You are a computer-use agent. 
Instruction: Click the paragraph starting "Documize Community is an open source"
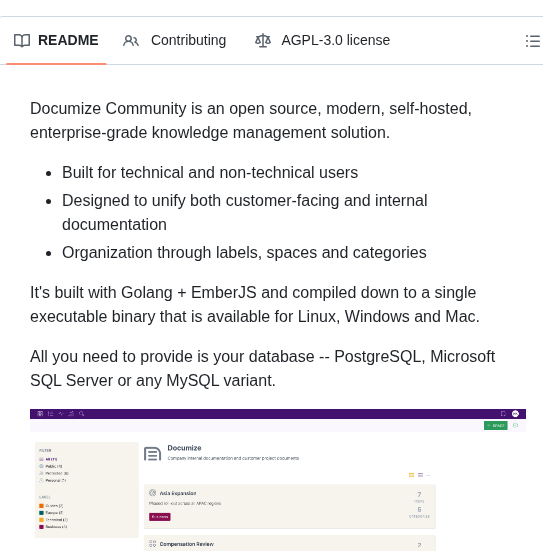coord(251,121)
